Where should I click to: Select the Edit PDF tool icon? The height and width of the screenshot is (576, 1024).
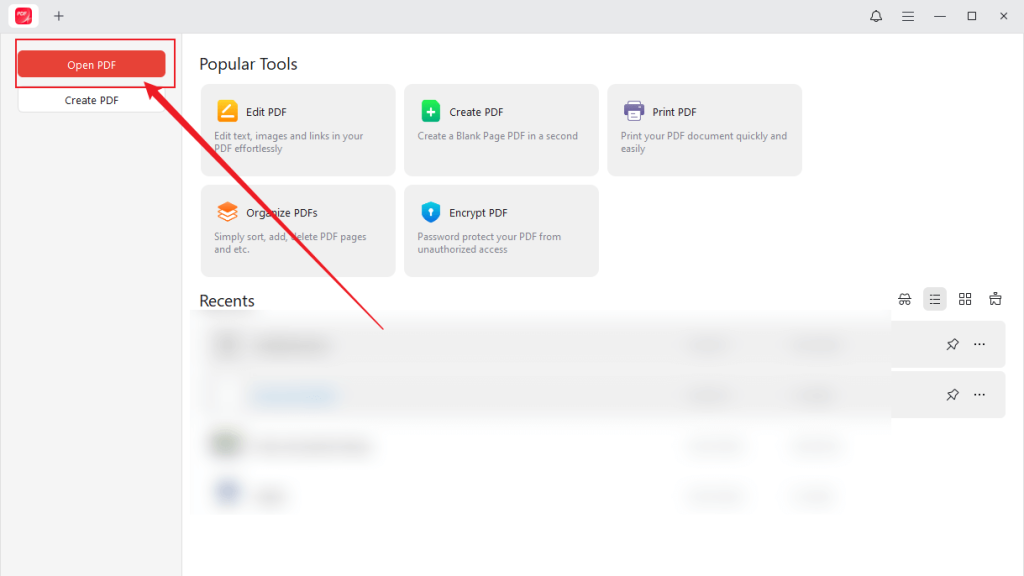[228, 112]
